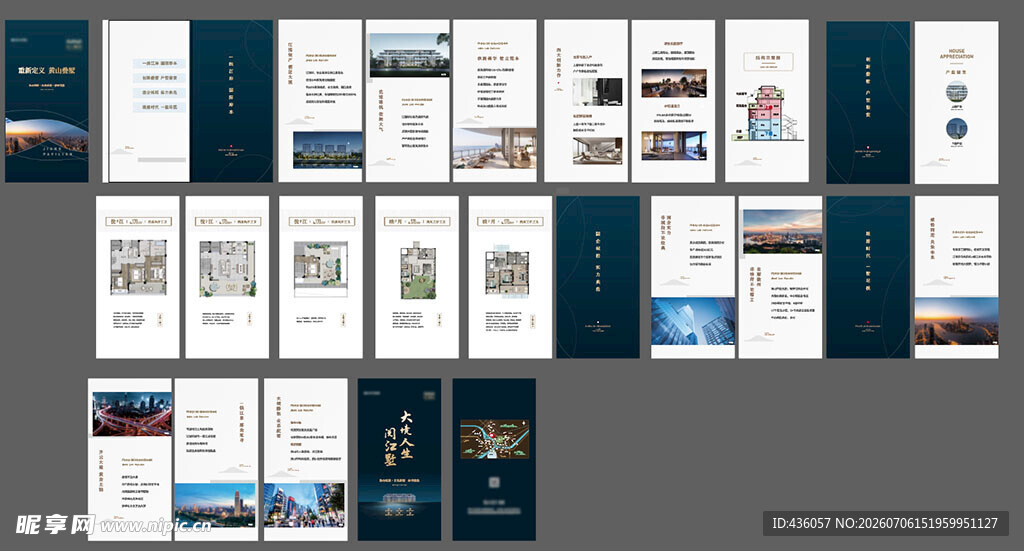Click the red and blue building section diagram
The height and width of the screenshot is (551, 1024).
coord(766,113)
